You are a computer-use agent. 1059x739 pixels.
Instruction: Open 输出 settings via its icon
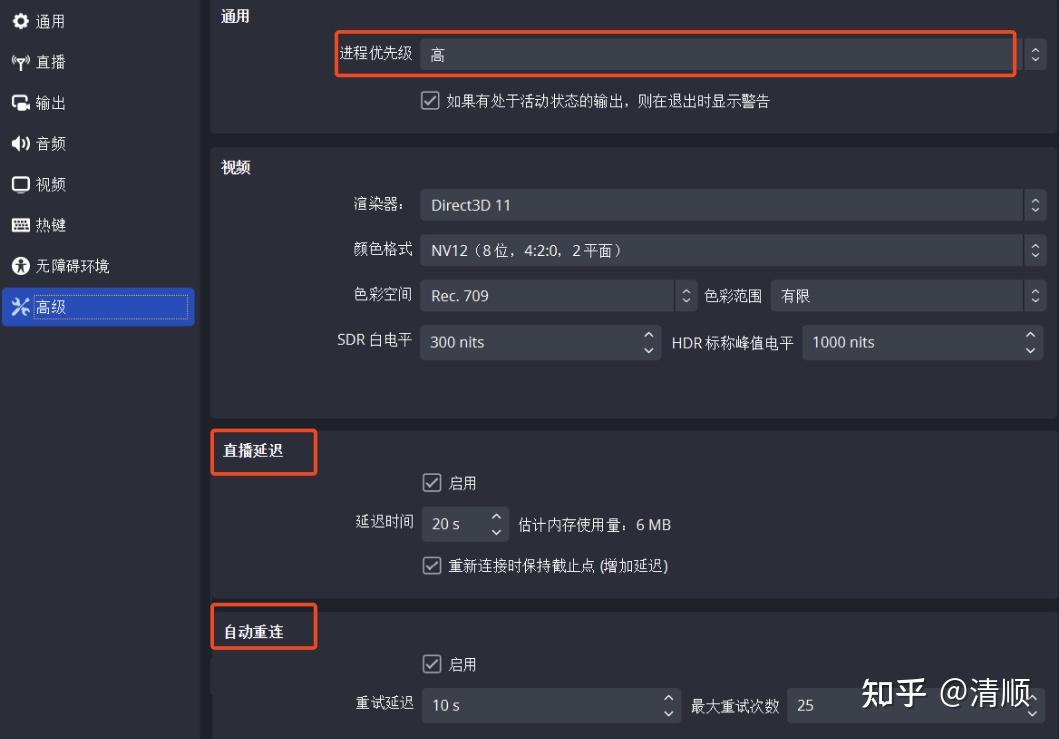tap(21, 102)
